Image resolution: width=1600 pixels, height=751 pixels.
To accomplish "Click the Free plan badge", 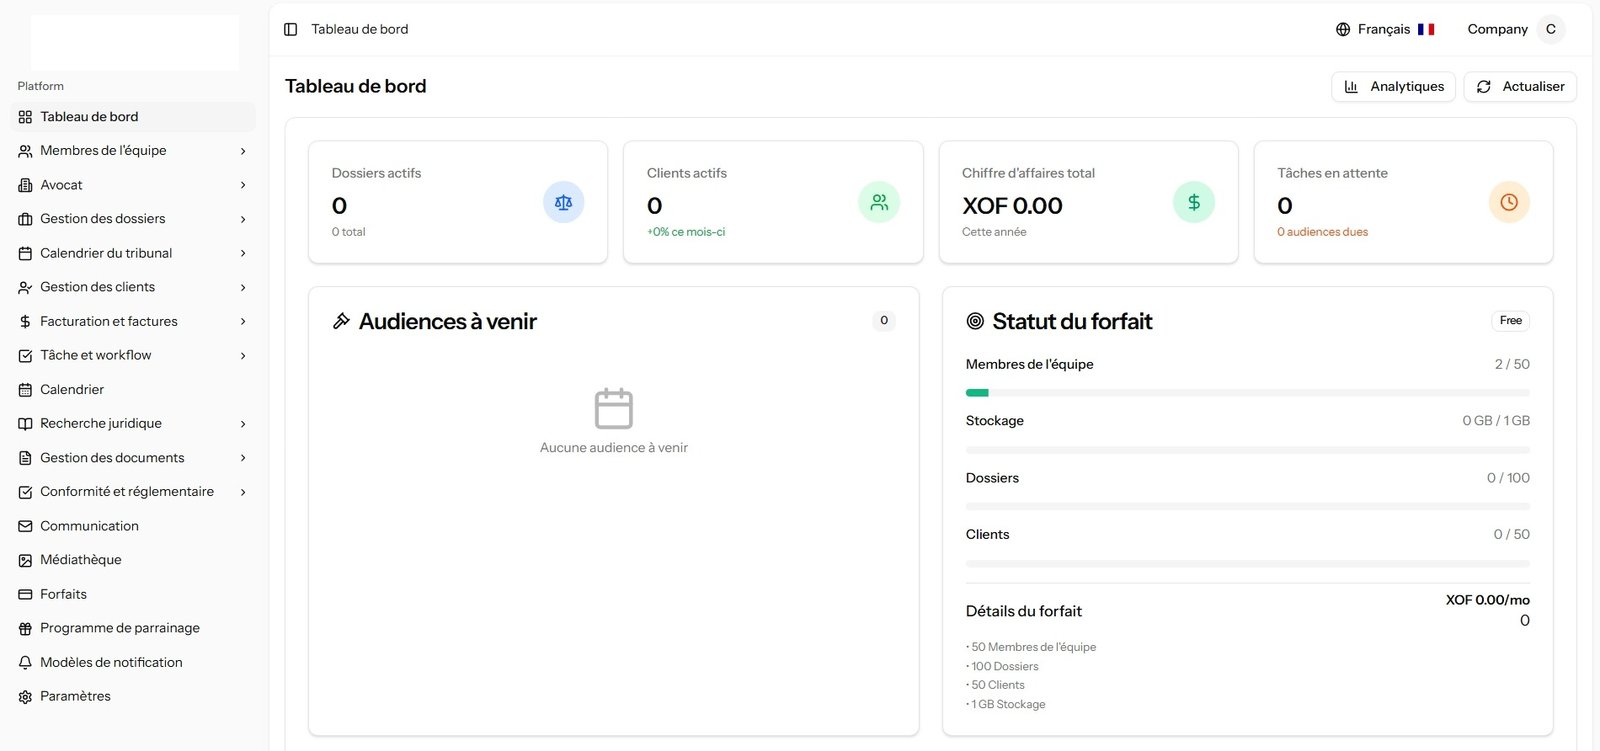I will pos(1510,321).
